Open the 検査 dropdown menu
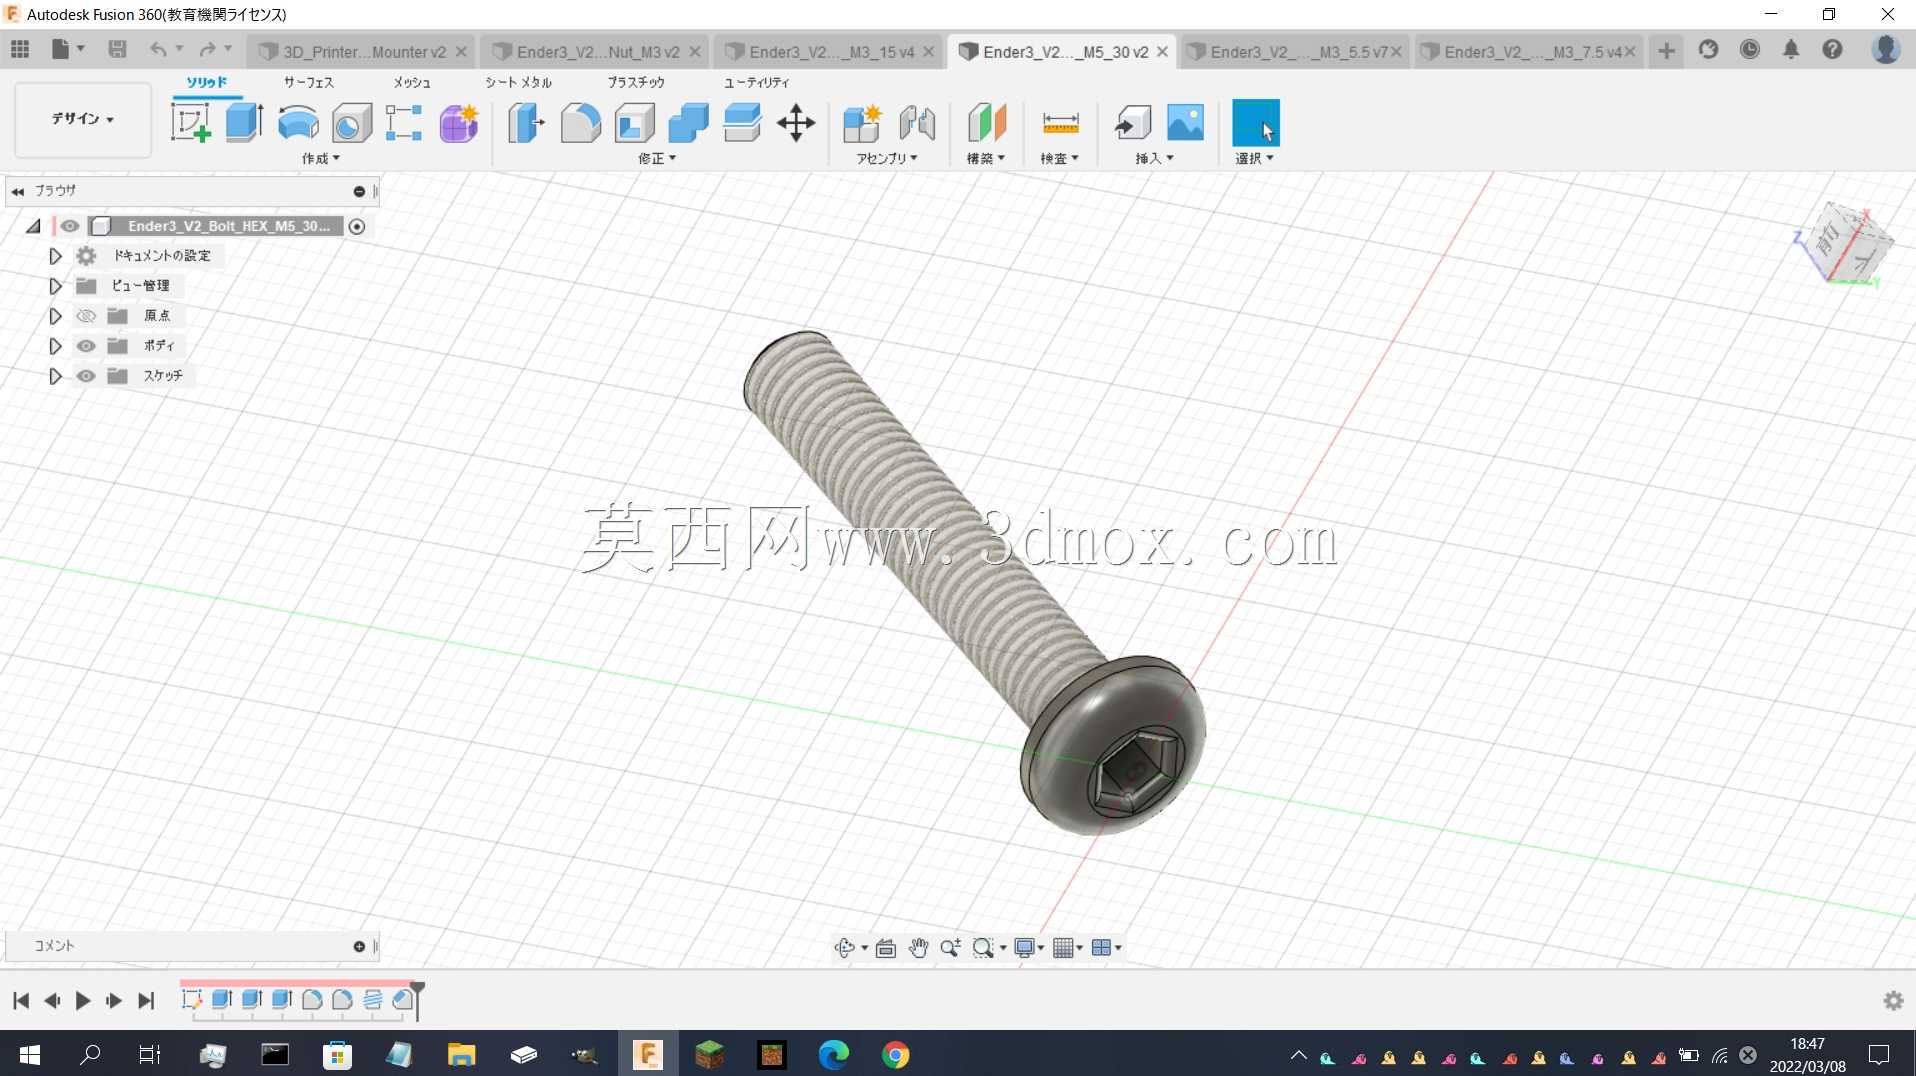The image size is (1916, 1076). point(1060,158)
